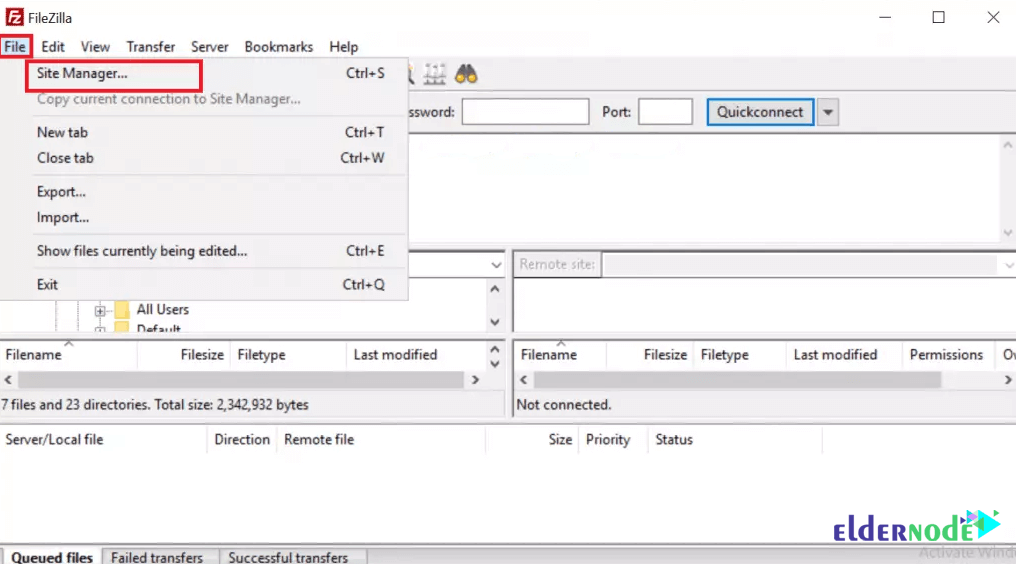Open the File menu
The height and width of the screenshot is (564, 1016).
click(15, 47)
